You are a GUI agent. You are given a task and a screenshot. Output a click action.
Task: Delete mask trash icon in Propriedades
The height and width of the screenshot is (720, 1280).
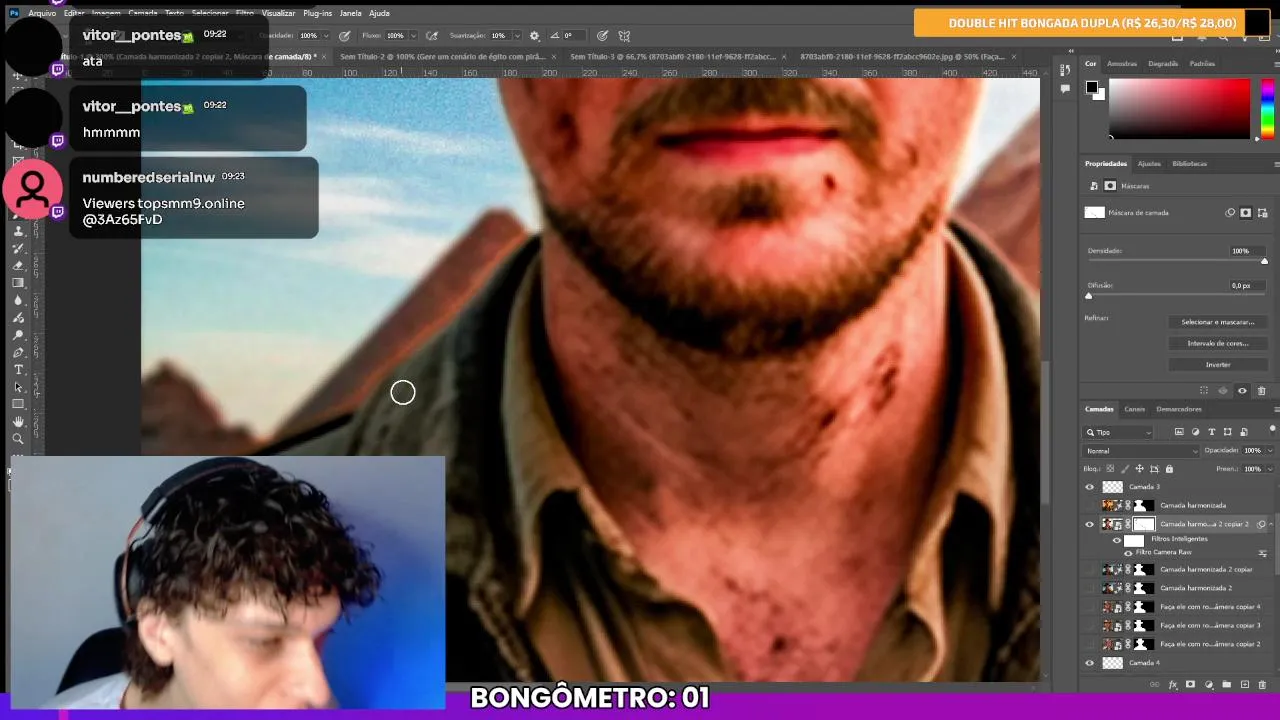(1261, 391)
